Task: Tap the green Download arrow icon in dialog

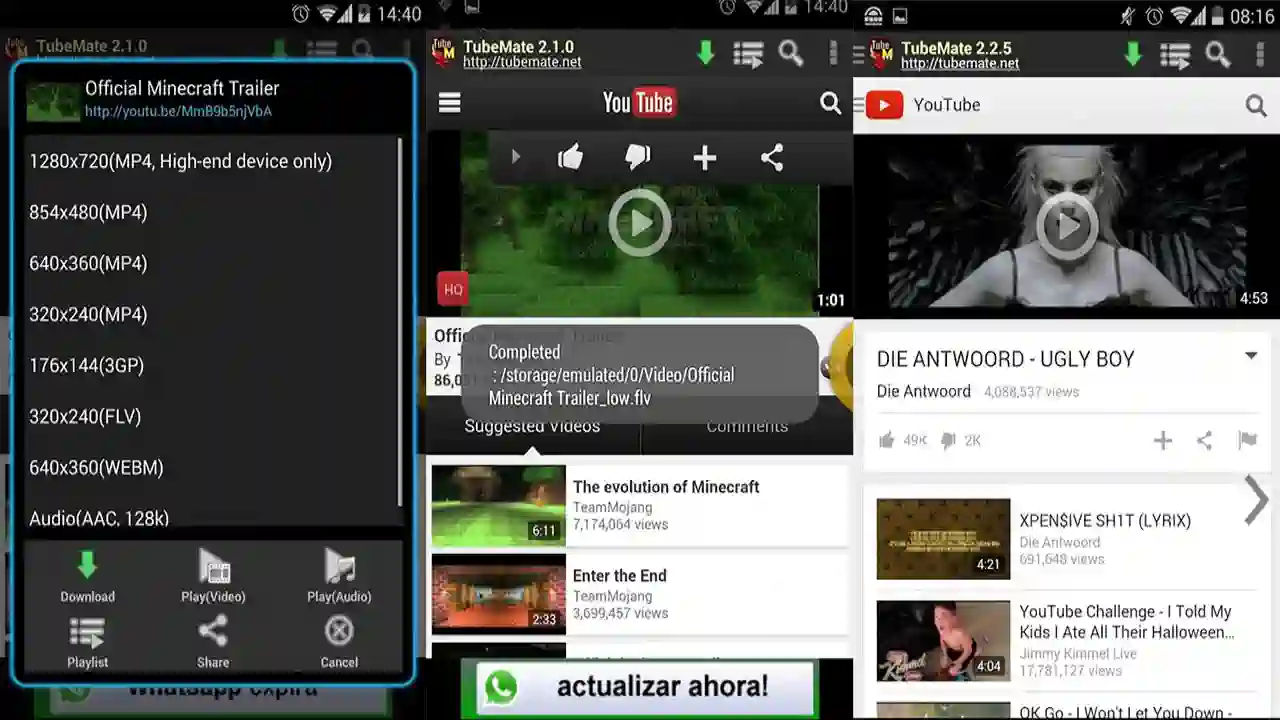Action: 87,565
